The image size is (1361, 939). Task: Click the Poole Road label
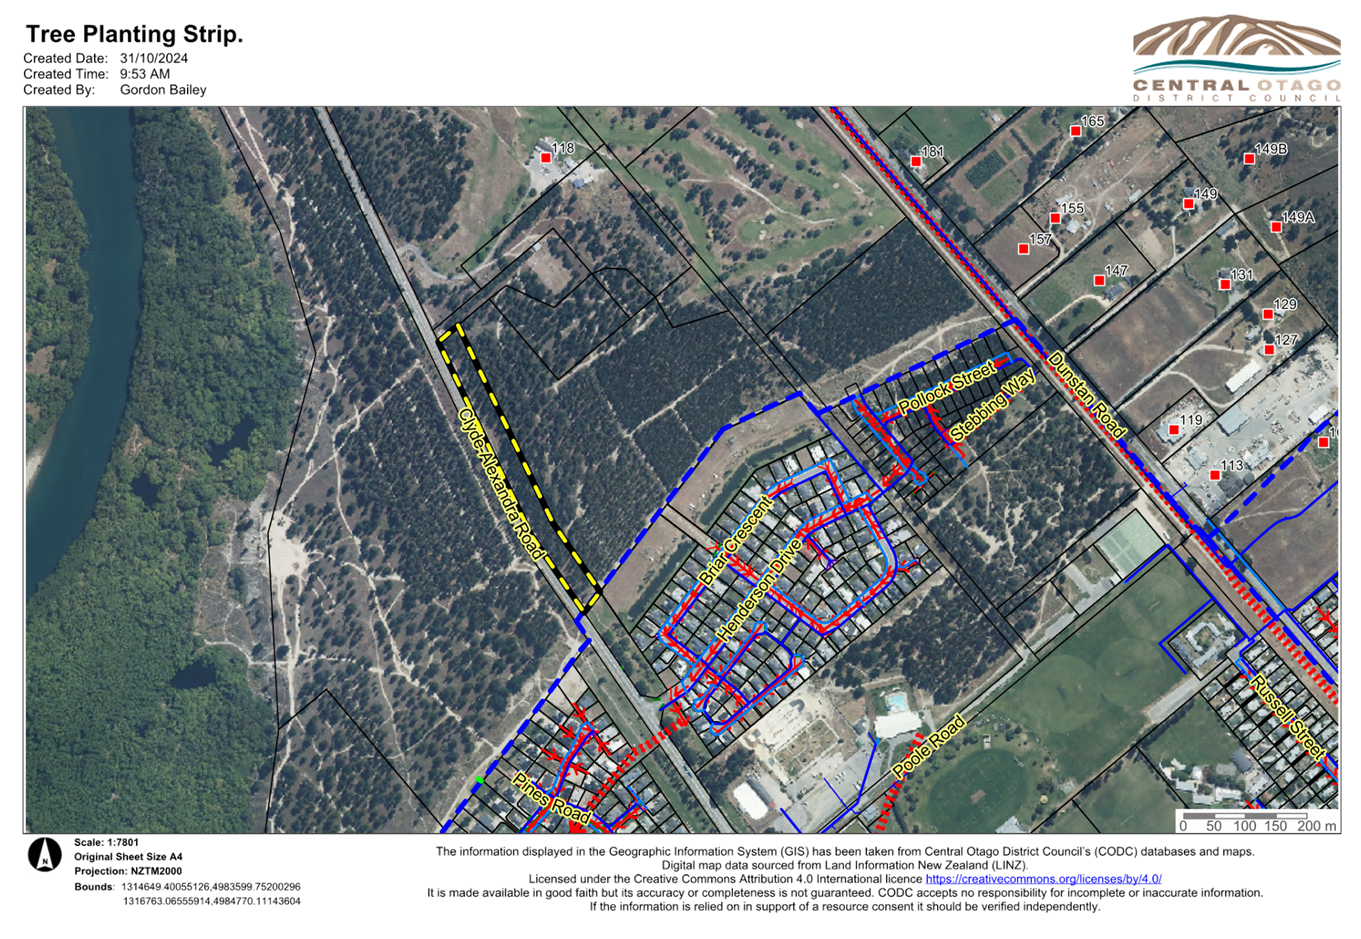929,746
